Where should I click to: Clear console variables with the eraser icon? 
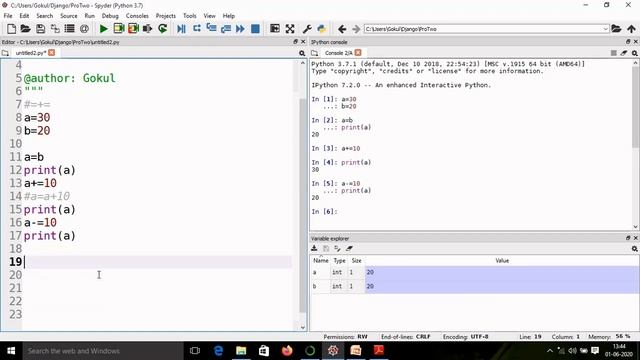pos(624,53)
